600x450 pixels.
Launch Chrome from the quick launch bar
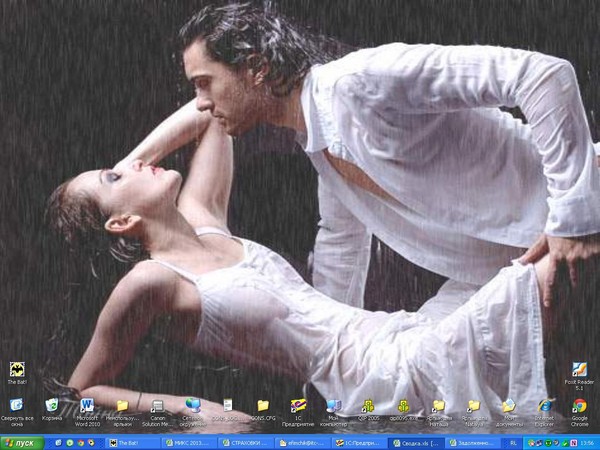pyautogui.click(x=81, y=443)
